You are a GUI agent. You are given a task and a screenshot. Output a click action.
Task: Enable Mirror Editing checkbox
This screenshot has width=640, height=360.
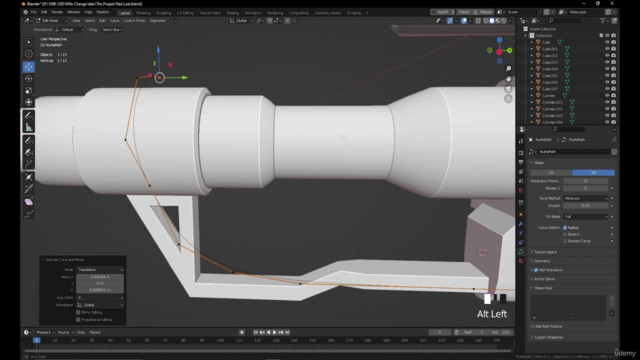[78, 312]
